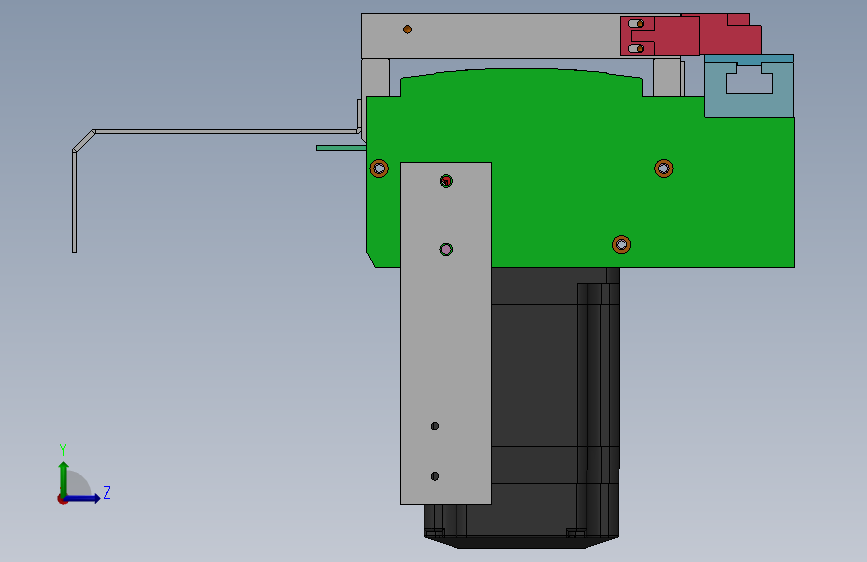Click the green Y axis arrow of the triad
This screenshot has width=867, height=562.
64,478
